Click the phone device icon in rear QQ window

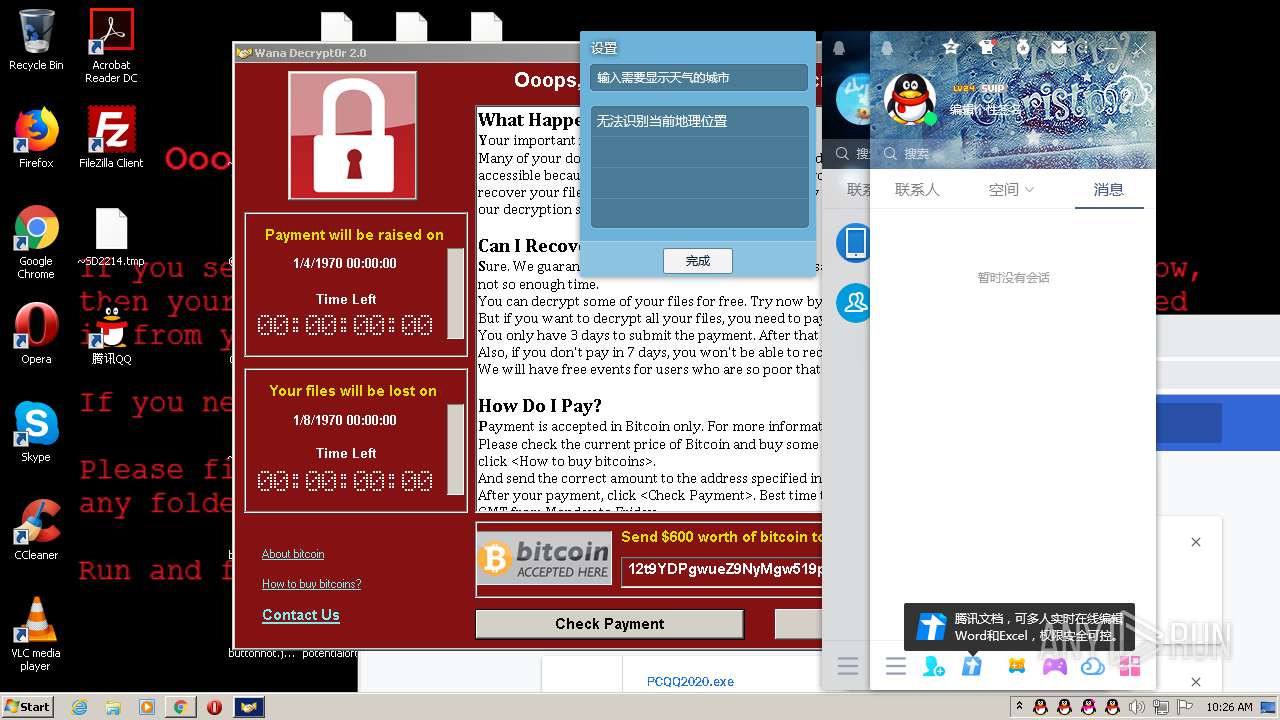855,243
